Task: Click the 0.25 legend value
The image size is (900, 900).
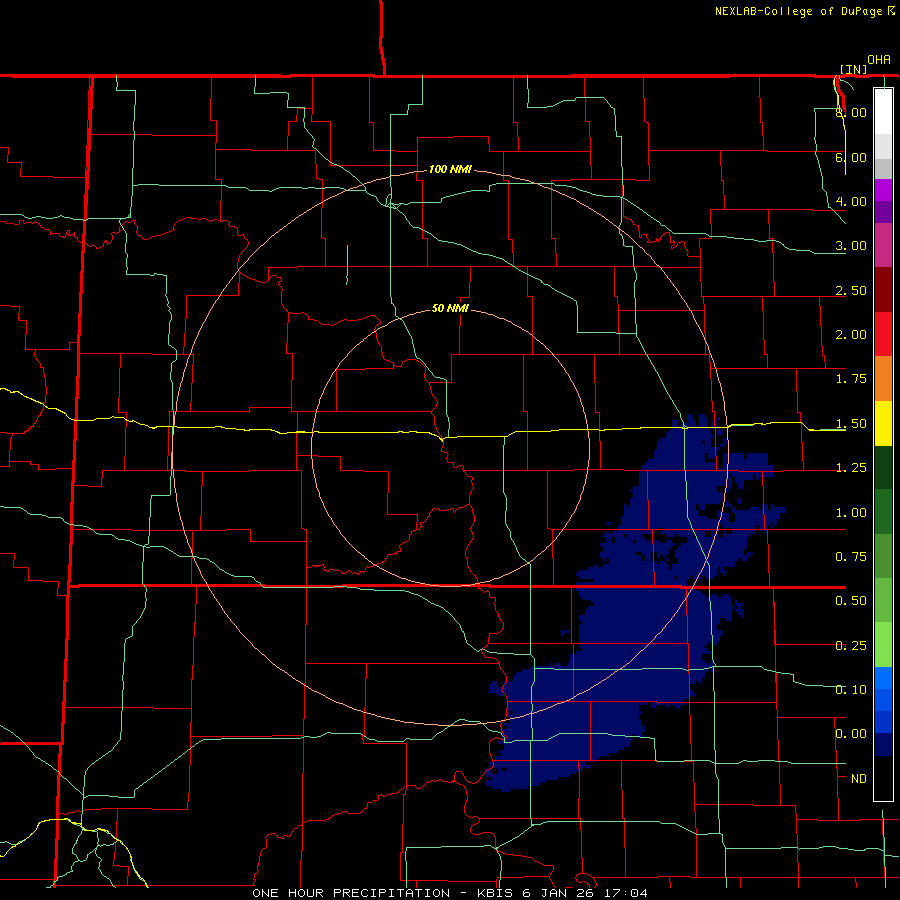Action: pyautogui.click(x=851, y=646)
